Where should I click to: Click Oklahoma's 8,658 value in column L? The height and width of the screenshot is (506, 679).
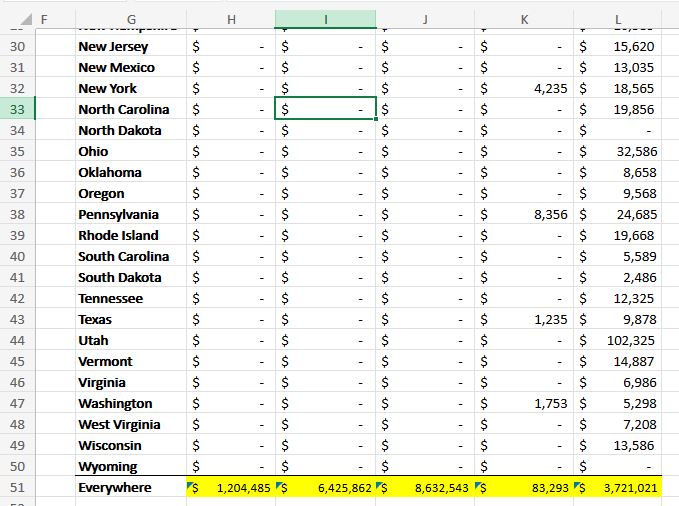click(618, 172)
